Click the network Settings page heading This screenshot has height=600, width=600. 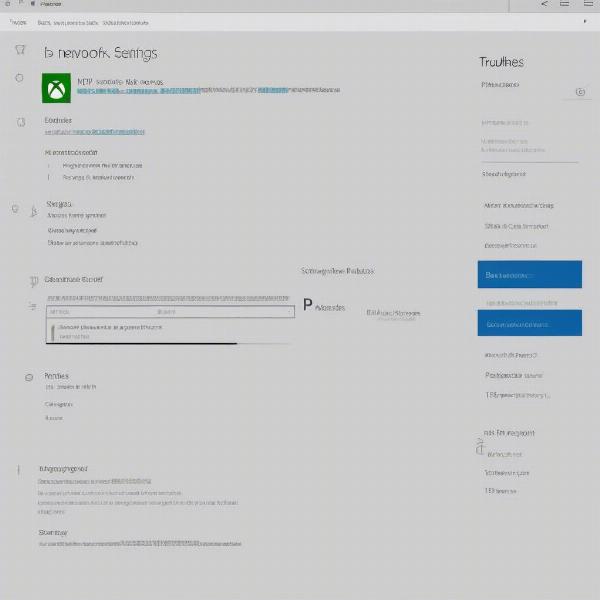[101, 53]
